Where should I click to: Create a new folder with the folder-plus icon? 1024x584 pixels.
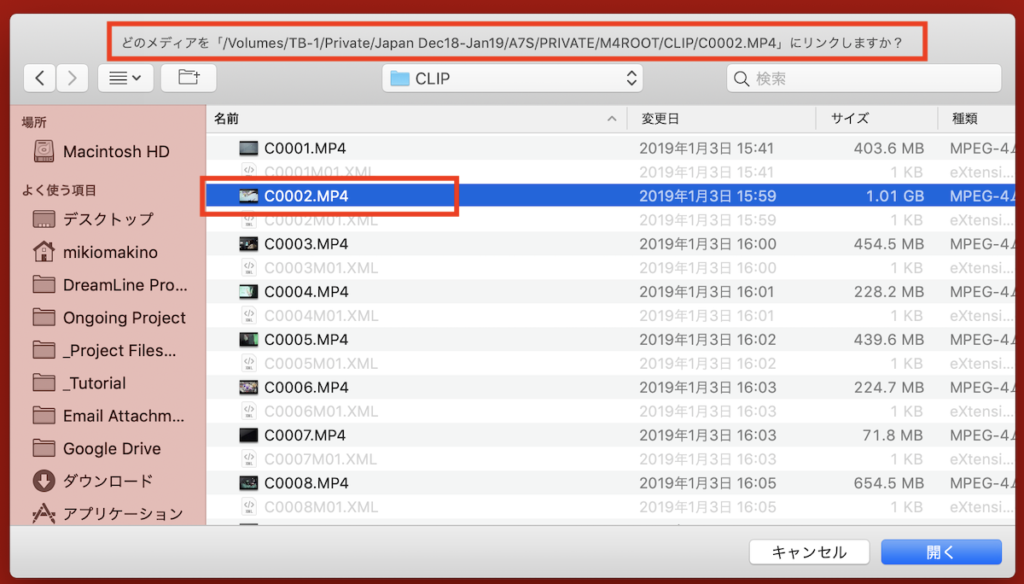(x=189, y=78)
